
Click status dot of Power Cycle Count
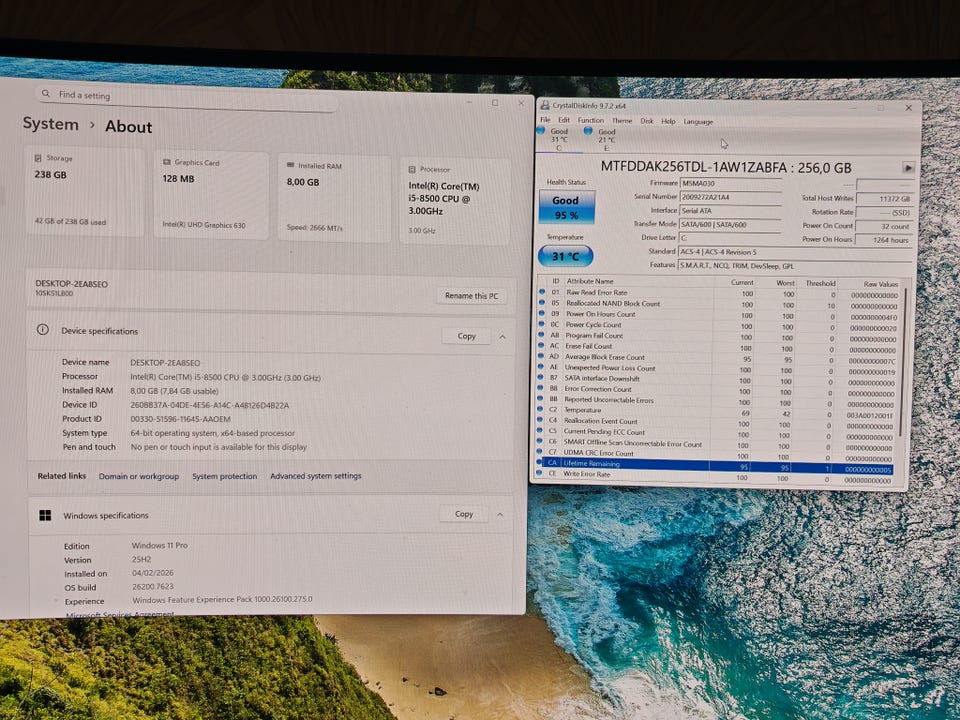click(541, 324)
